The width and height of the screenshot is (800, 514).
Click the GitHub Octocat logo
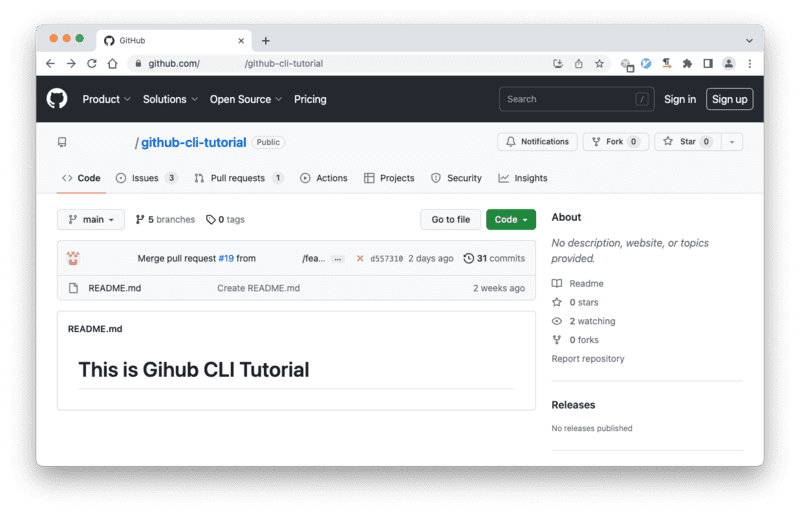point(57,99)
